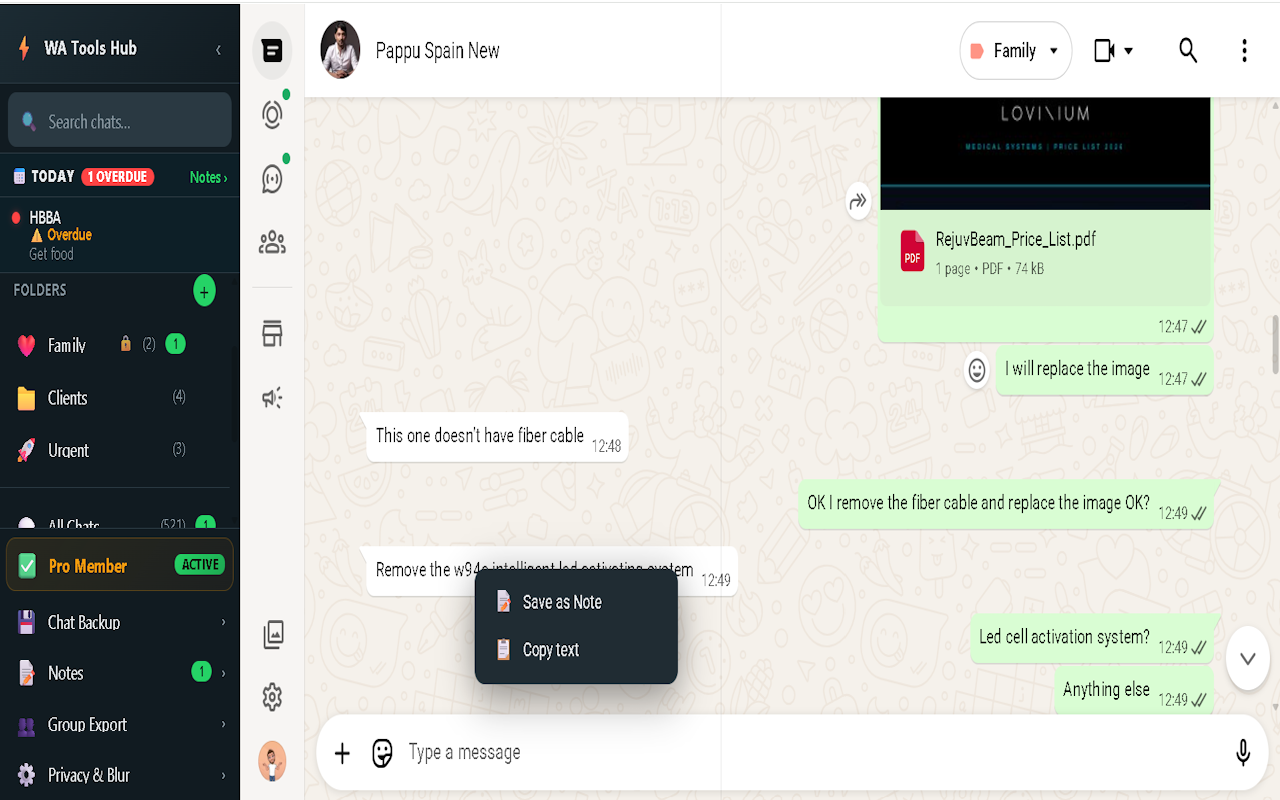1280x800 pixels.
Task: Open Pappu Spain New contact photo
Action: click(340, 50)
